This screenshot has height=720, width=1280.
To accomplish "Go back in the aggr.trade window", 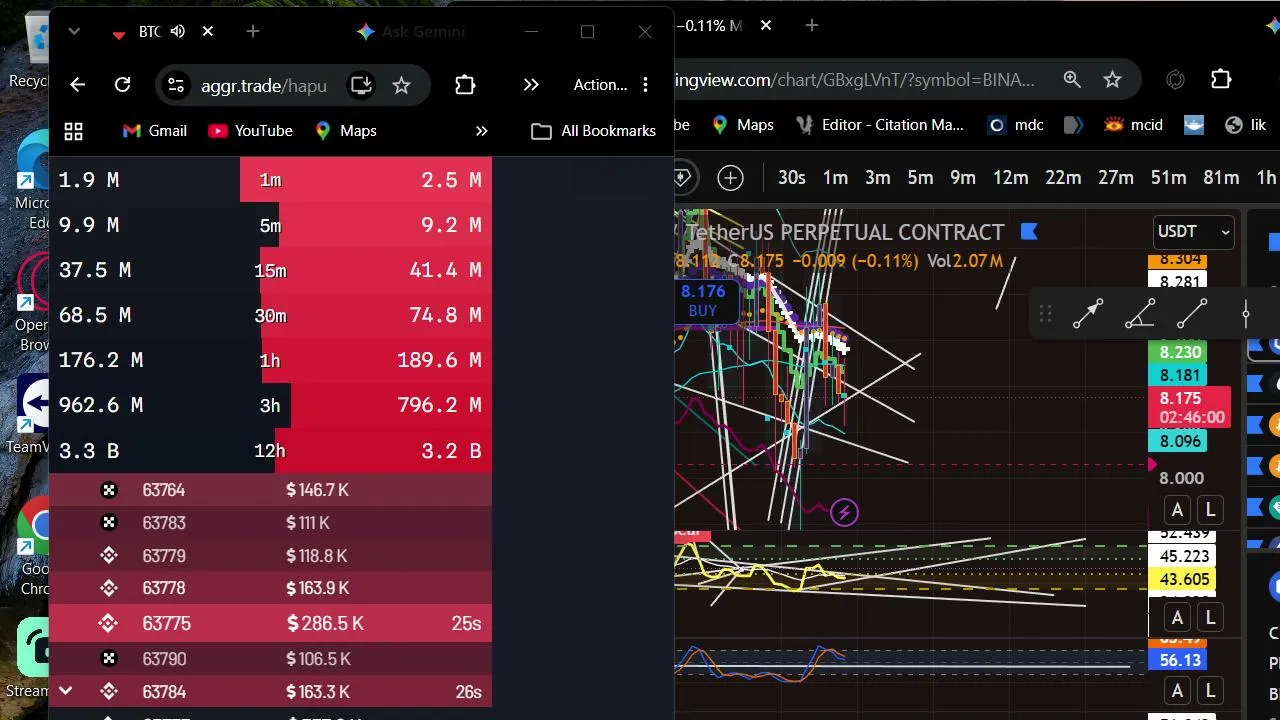I will (78, 85).
